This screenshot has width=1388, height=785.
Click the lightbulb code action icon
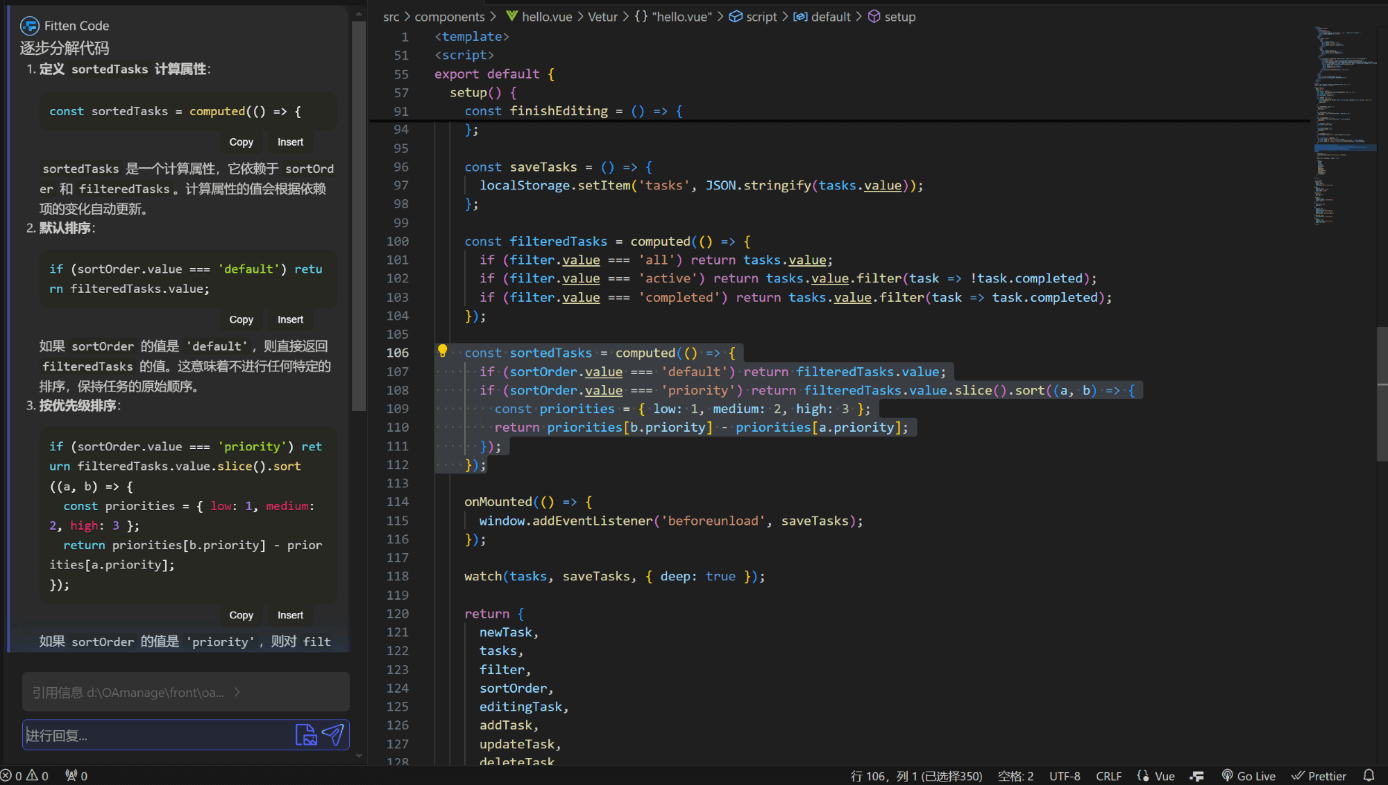tap(443, 351)
